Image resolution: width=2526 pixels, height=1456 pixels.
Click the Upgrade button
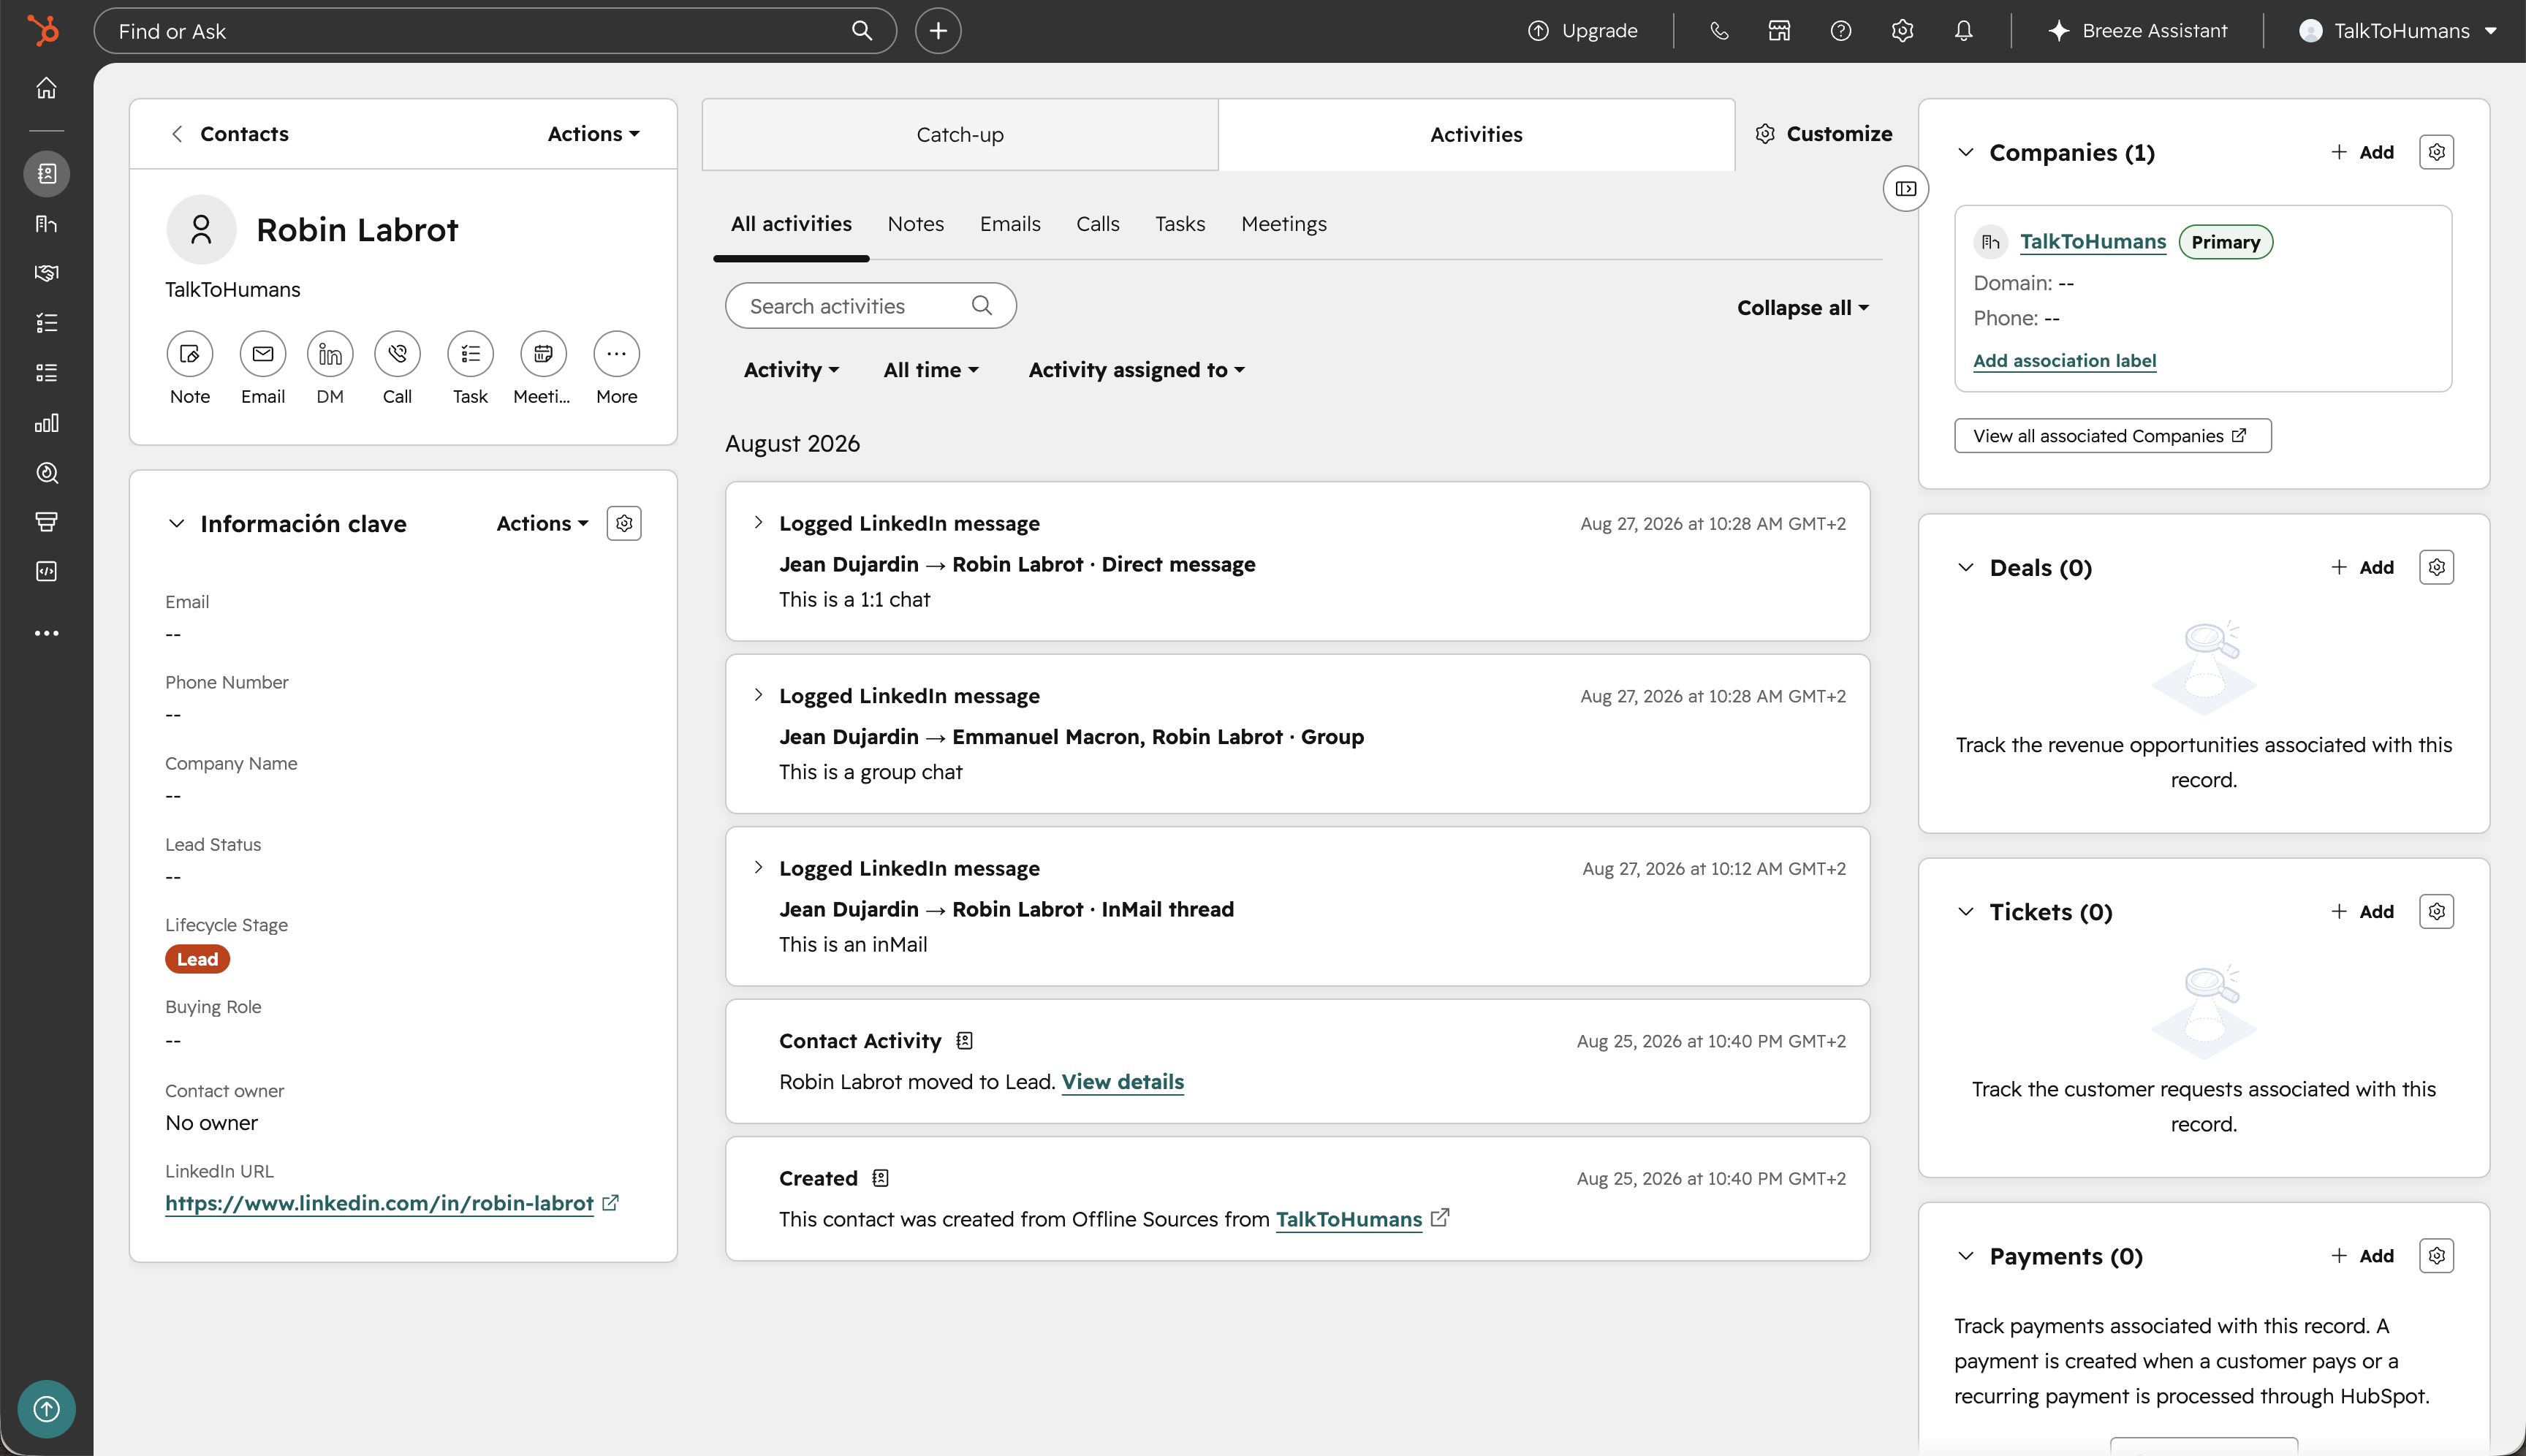coord(1583,31)
